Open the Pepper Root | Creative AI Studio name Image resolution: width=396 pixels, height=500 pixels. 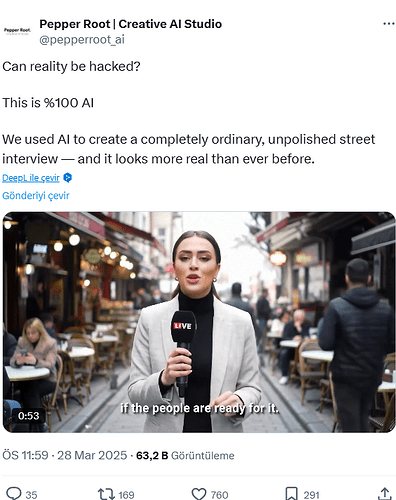[130, 24]
